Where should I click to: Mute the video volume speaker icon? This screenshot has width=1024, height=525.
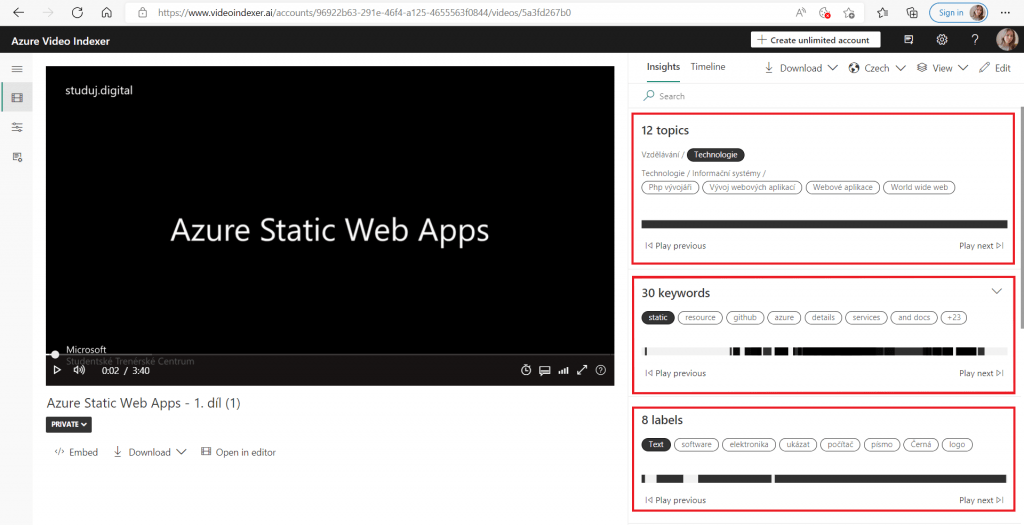tap(80, 370)
